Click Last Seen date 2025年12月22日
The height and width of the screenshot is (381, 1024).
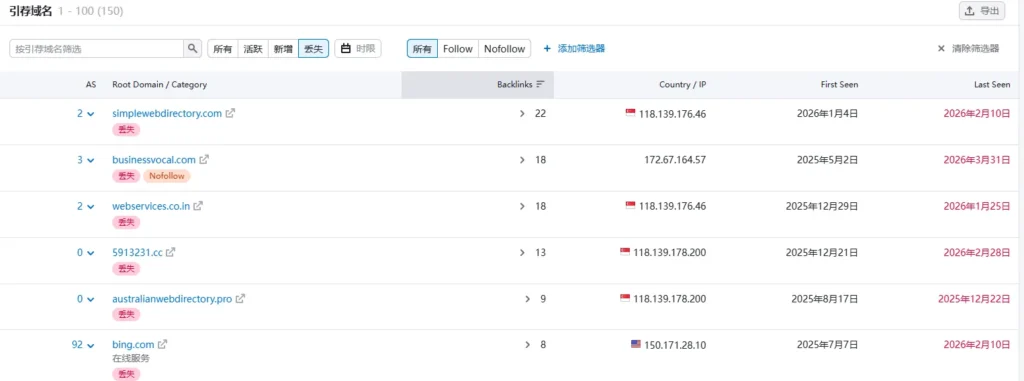(974, 299)
